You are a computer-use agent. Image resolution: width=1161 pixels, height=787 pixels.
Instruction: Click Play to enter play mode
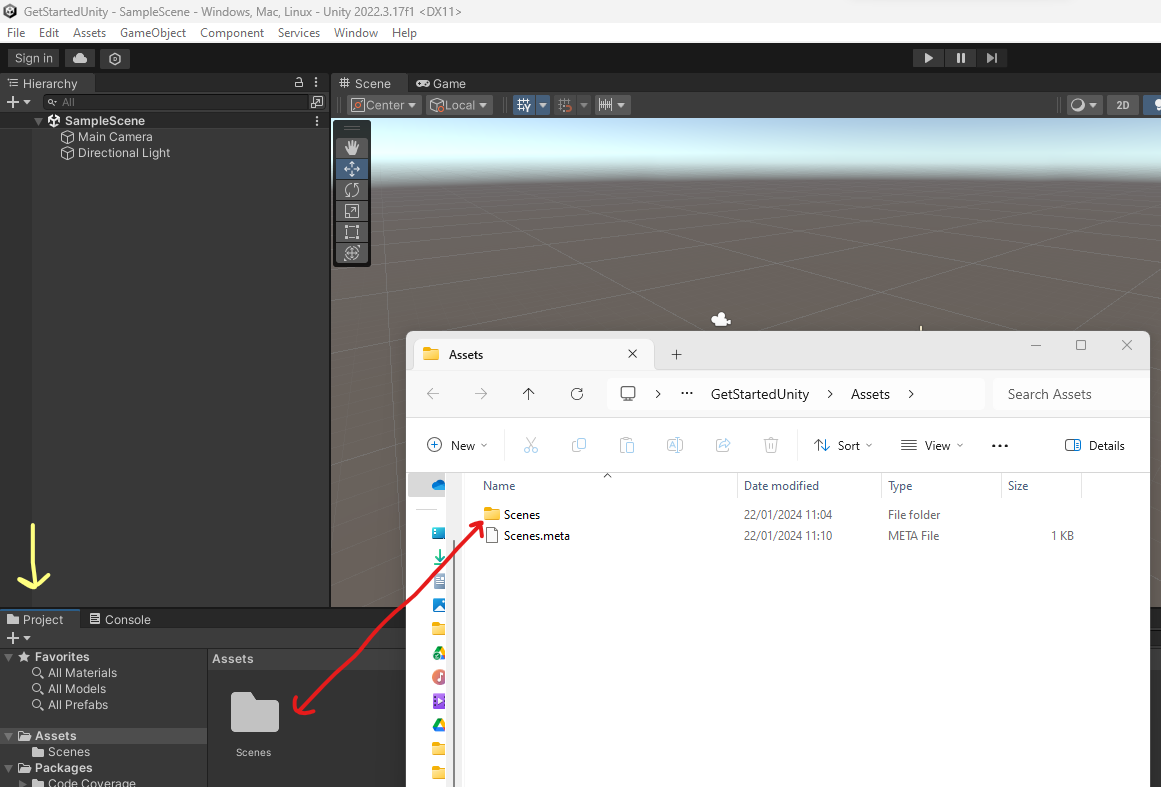(x=928, y=58)
